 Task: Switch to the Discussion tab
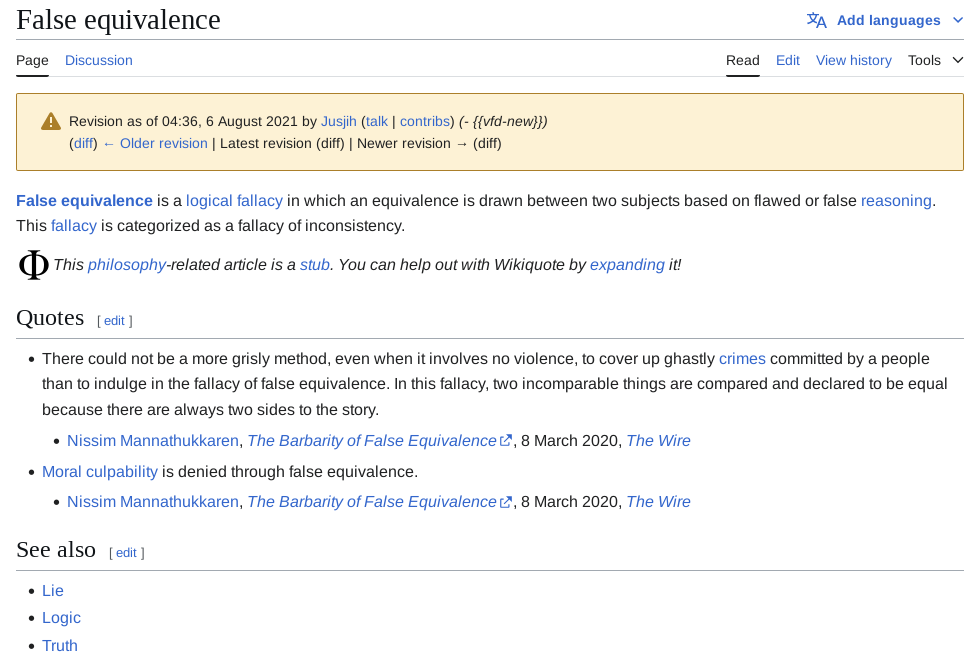point(99,61)
